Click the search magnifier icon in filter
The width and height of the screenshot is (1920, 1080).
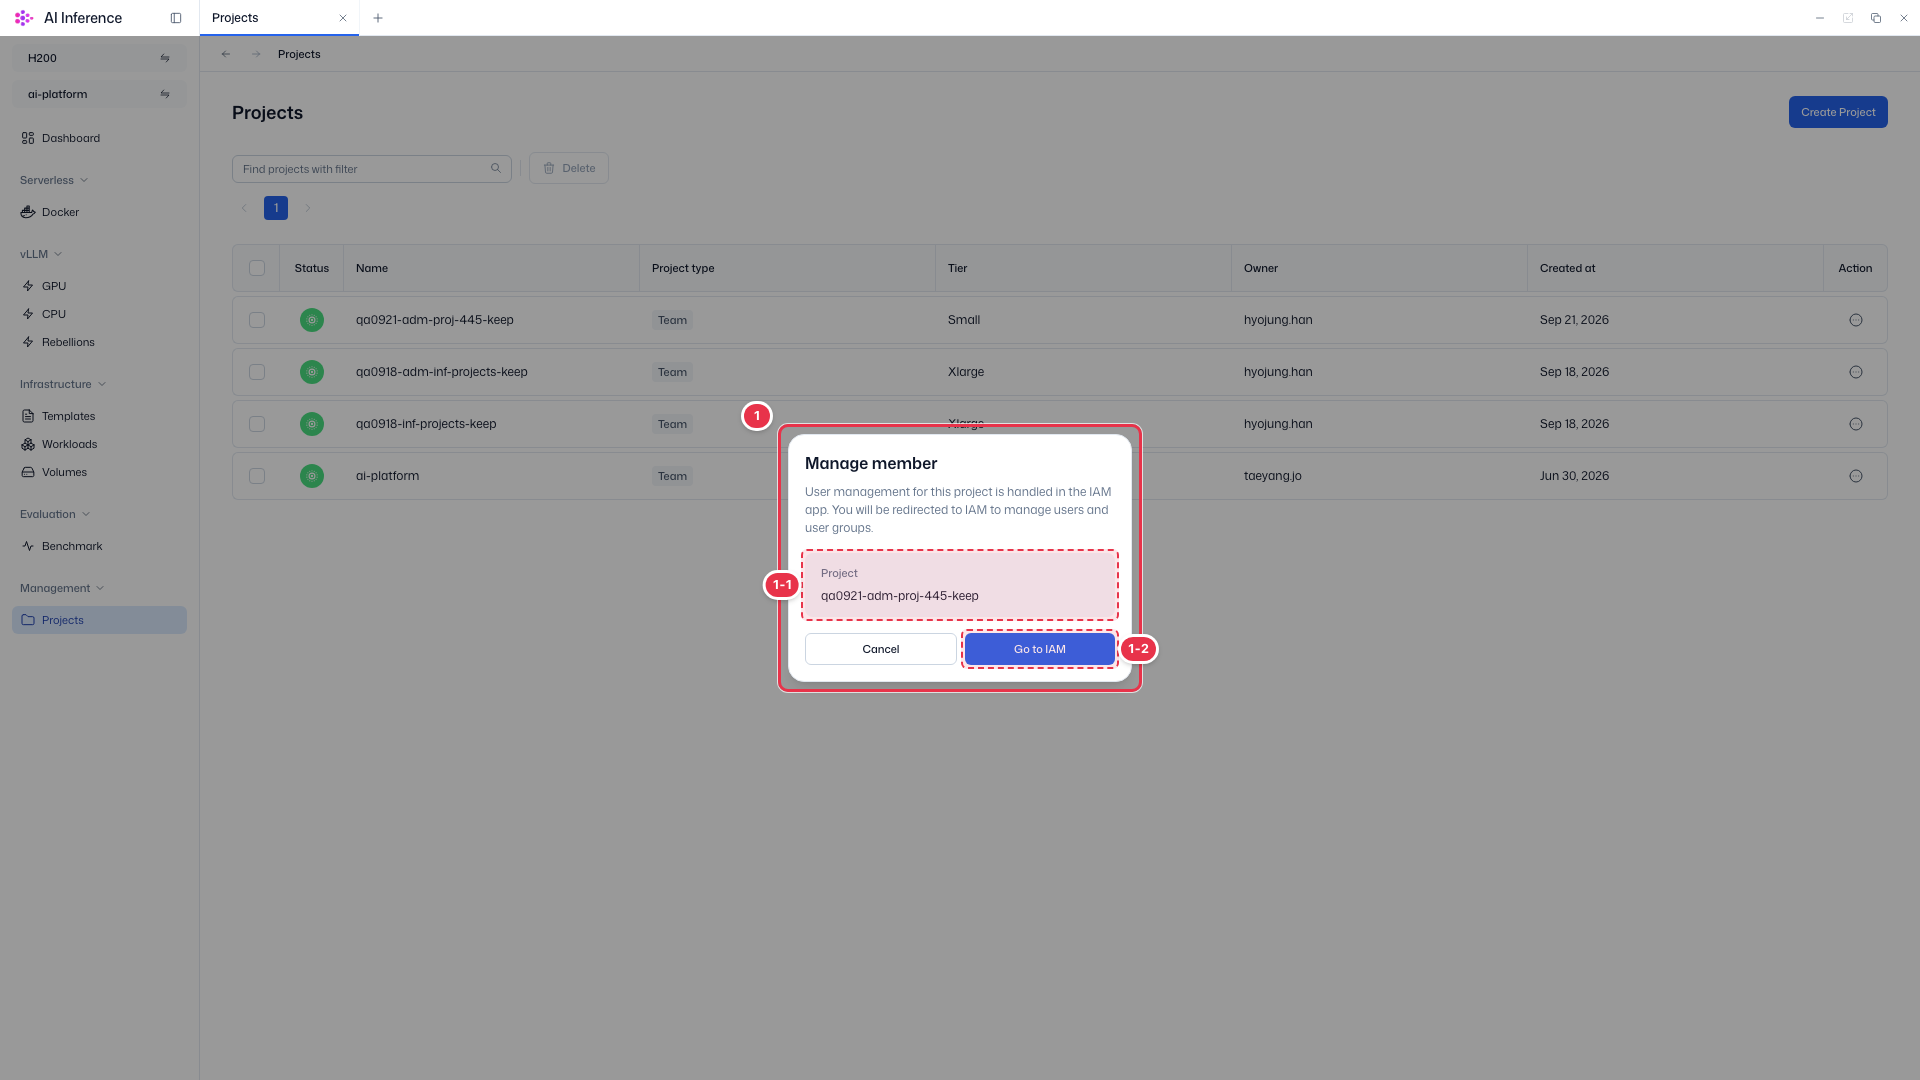(496, 168)
